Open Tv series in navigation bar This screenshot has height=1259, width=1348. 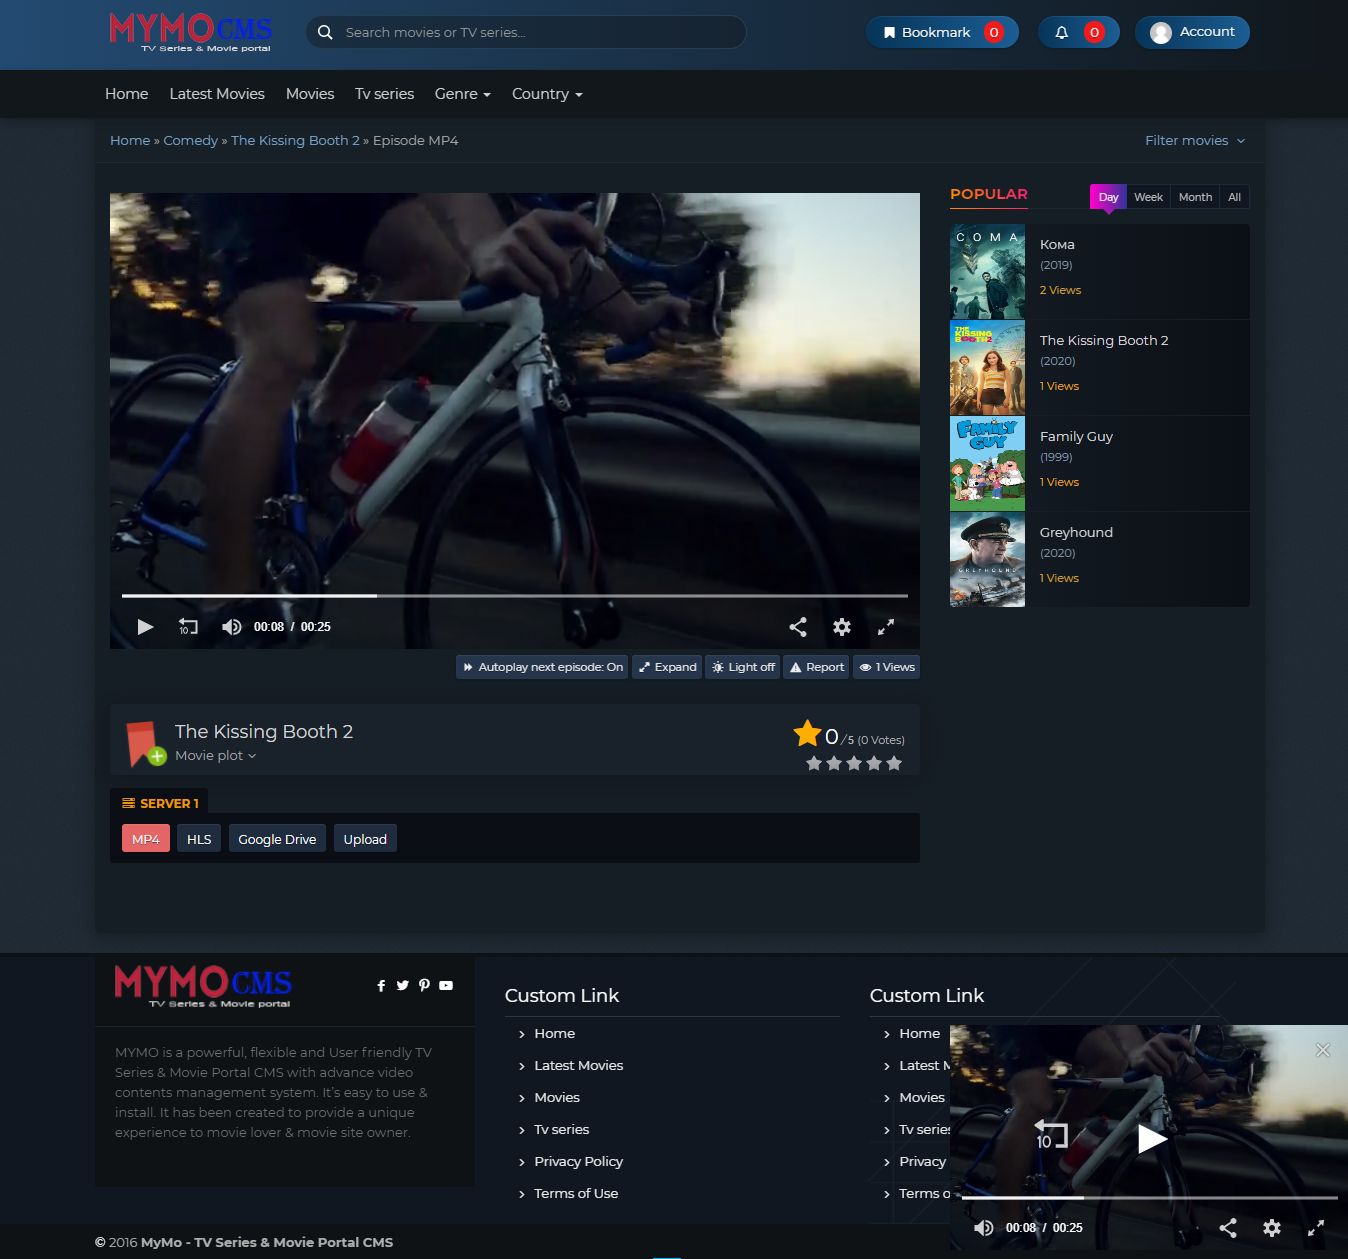pos(384,94)
